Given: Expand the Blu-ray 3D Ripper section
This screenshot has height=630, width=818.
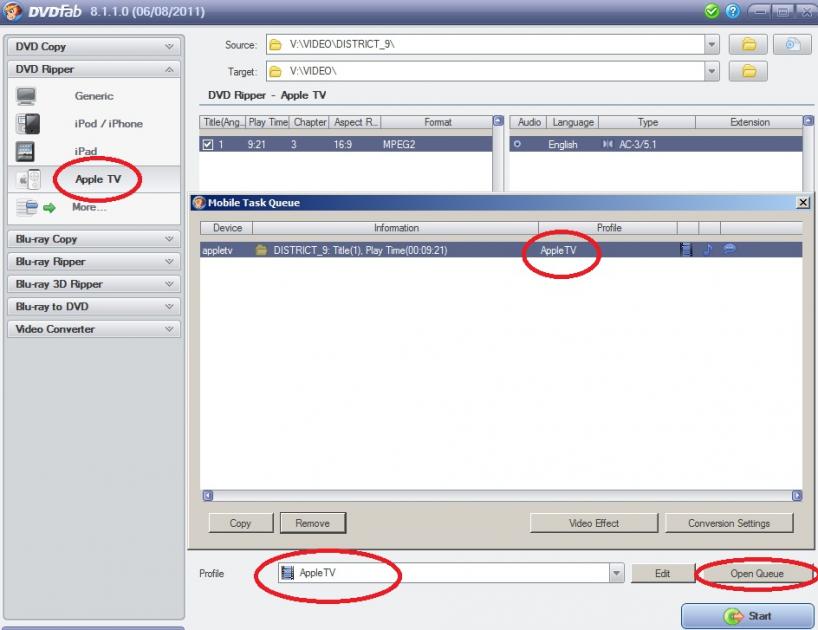Looking at the screenshot, I should 94,284.
